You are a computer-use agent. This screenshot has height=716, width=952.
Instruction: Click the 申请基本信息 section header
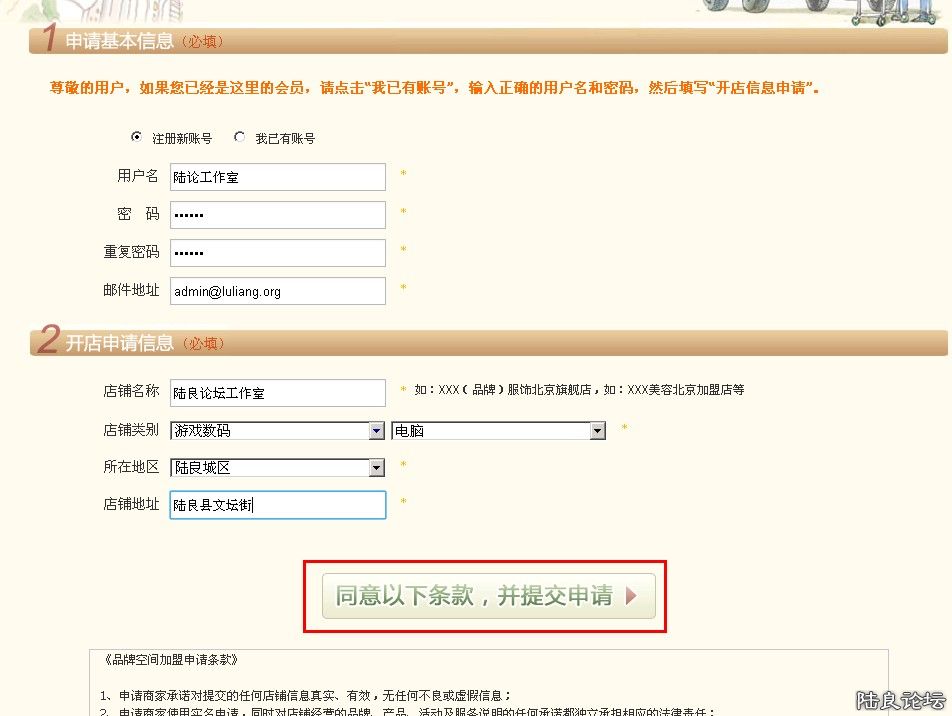click(x=118, y=41)
